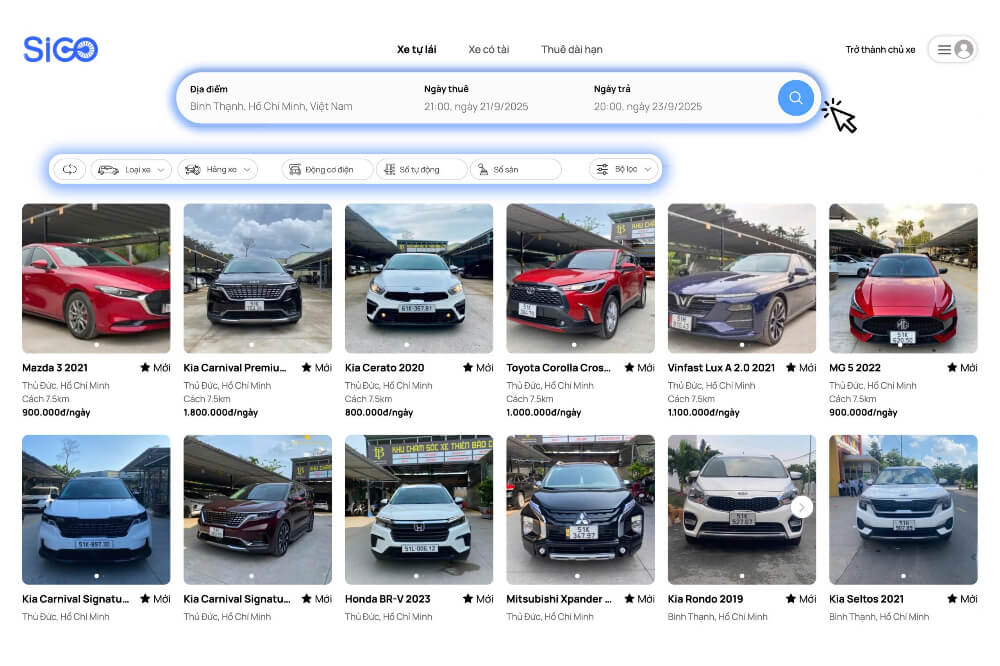Open the Bộ lọc filter dropdown
This screenshot has height=666, width=1000.
tap(624, 170)
